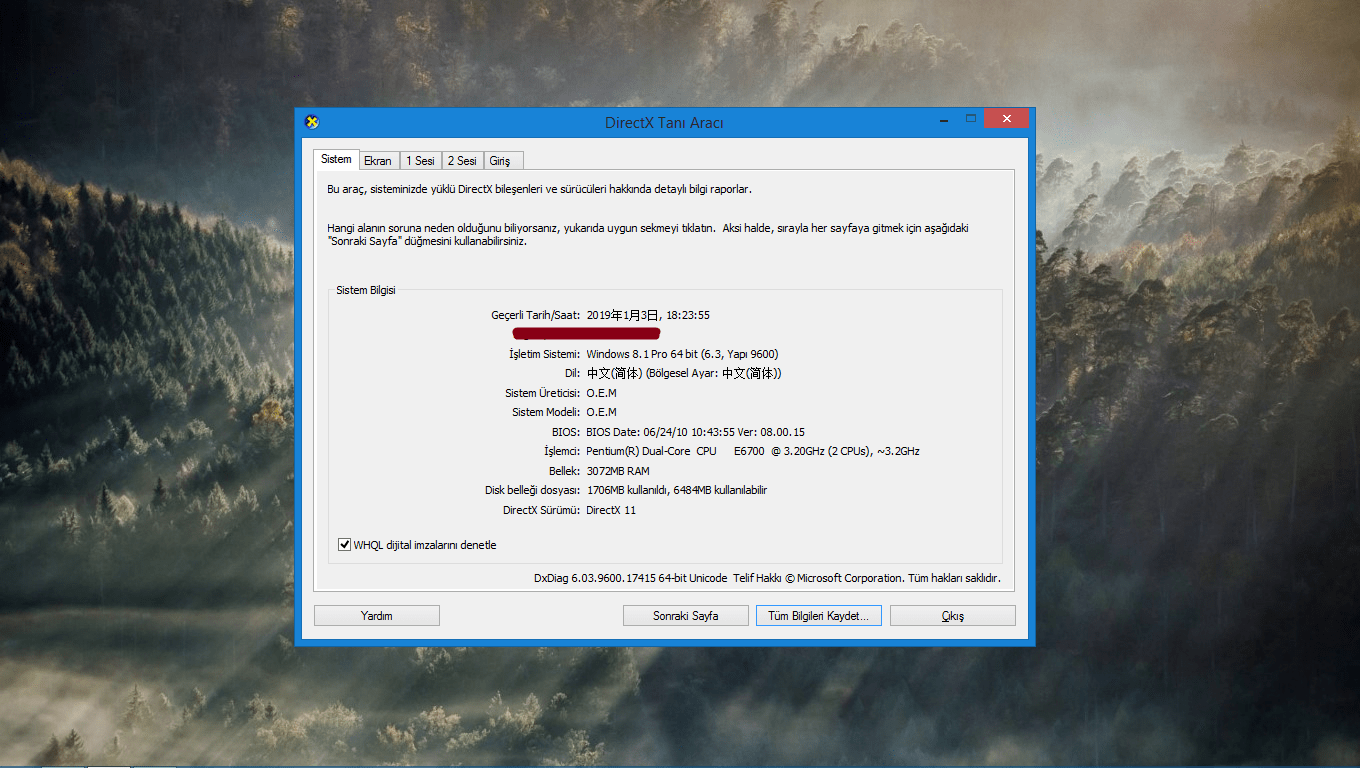Uncheck WHQL dijital imzalarını denetle checkbox
The height and width of the screenshot is (768, 1360).
tap(345, 545)
